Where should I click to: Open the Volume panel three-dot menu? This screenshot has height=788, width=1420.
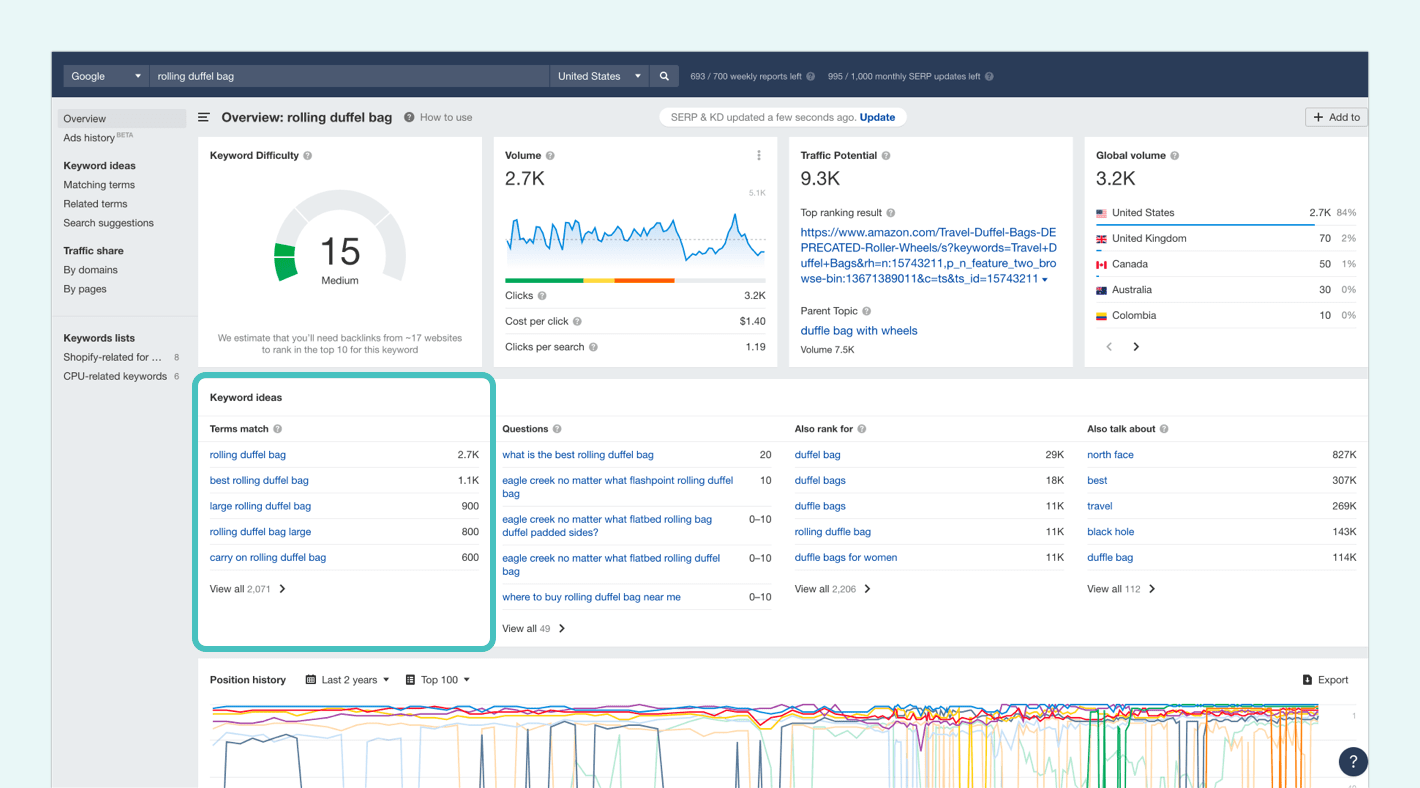(x=759, y=155)
